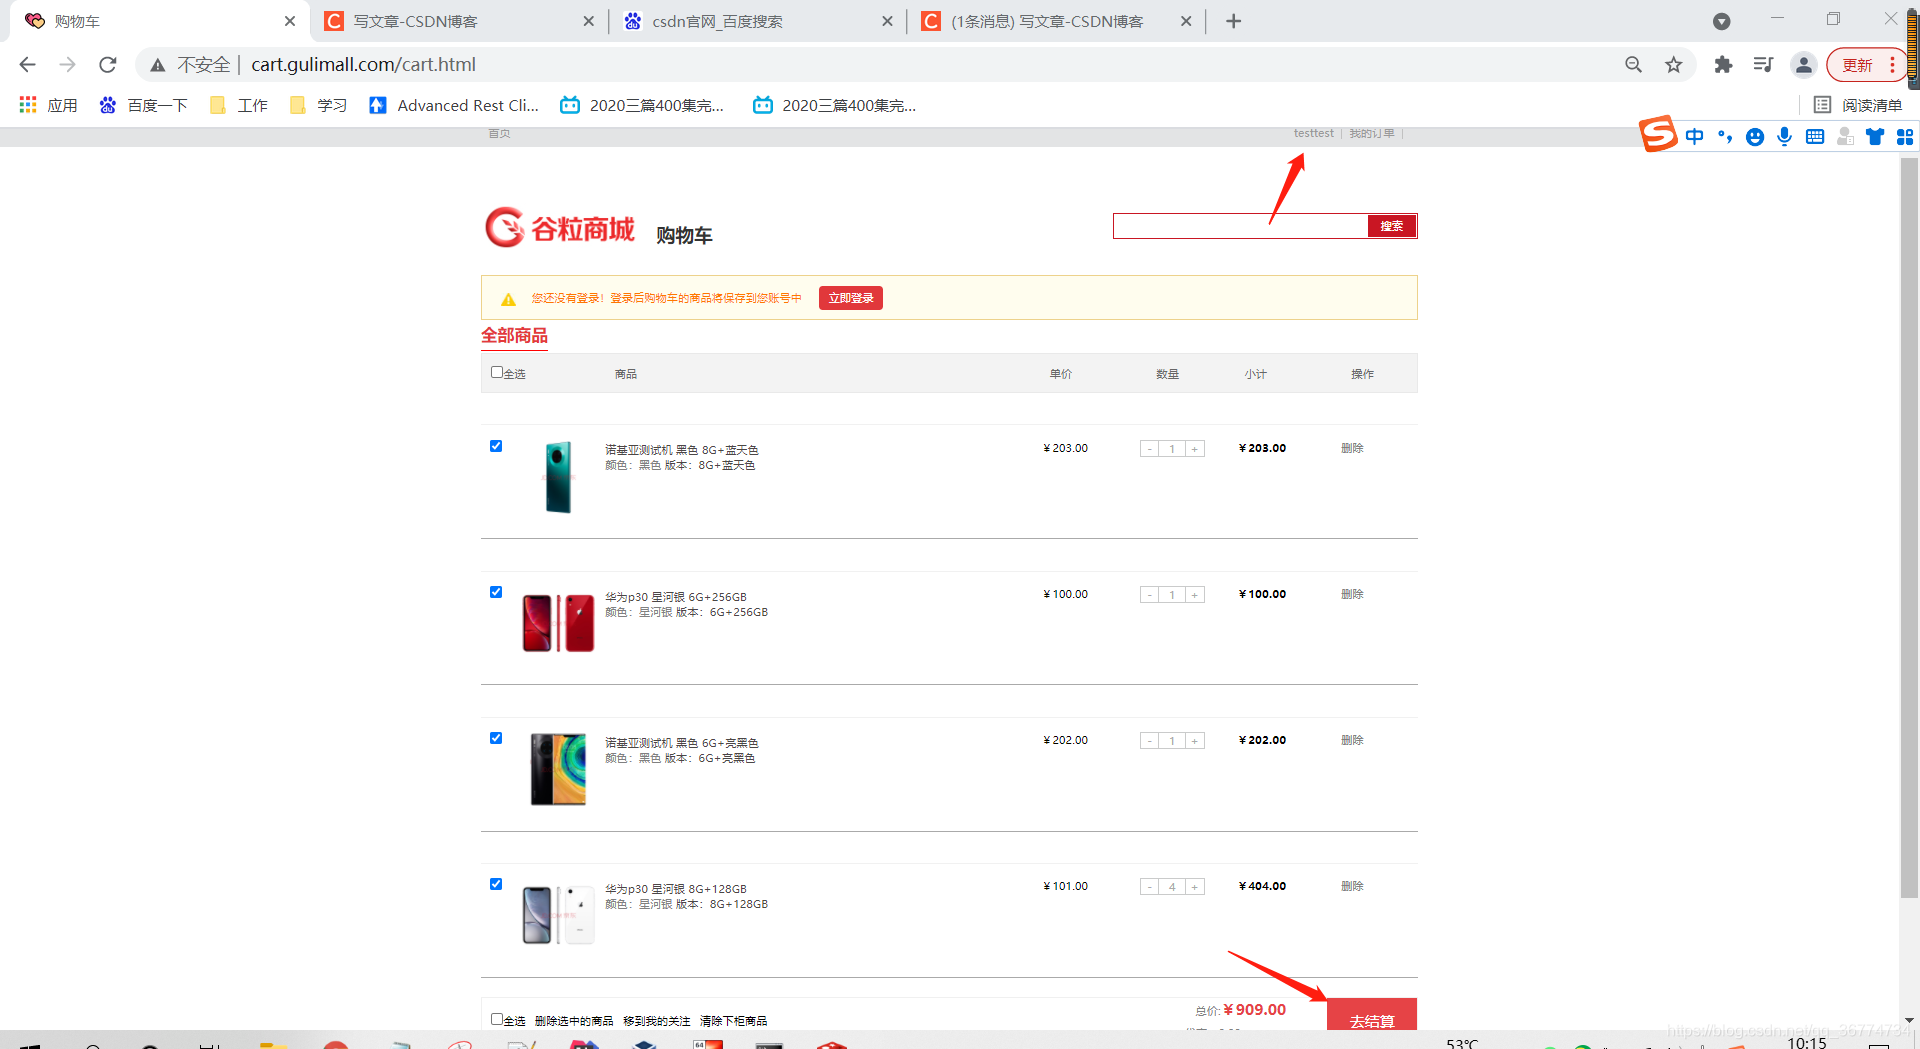Viewport: 1920px width, 1049px height.
Task: Close the csdn官网_百度搜索 tab
Action: (887, 21)
